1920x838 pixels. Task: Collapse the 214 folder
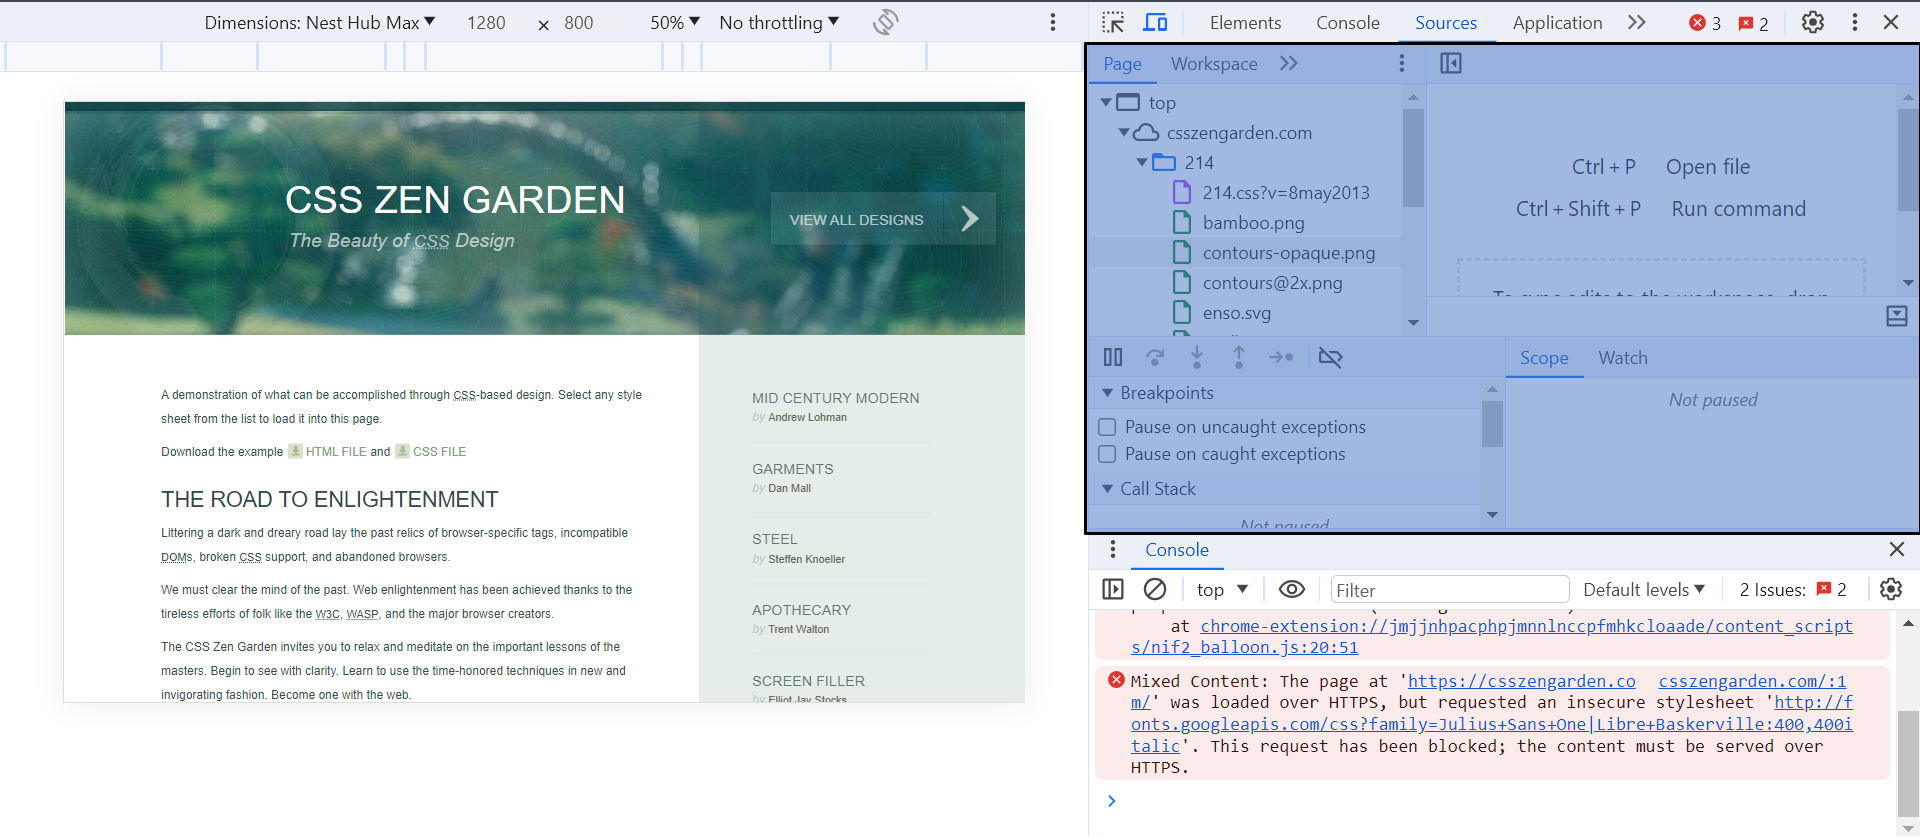tap(1142, 162)
